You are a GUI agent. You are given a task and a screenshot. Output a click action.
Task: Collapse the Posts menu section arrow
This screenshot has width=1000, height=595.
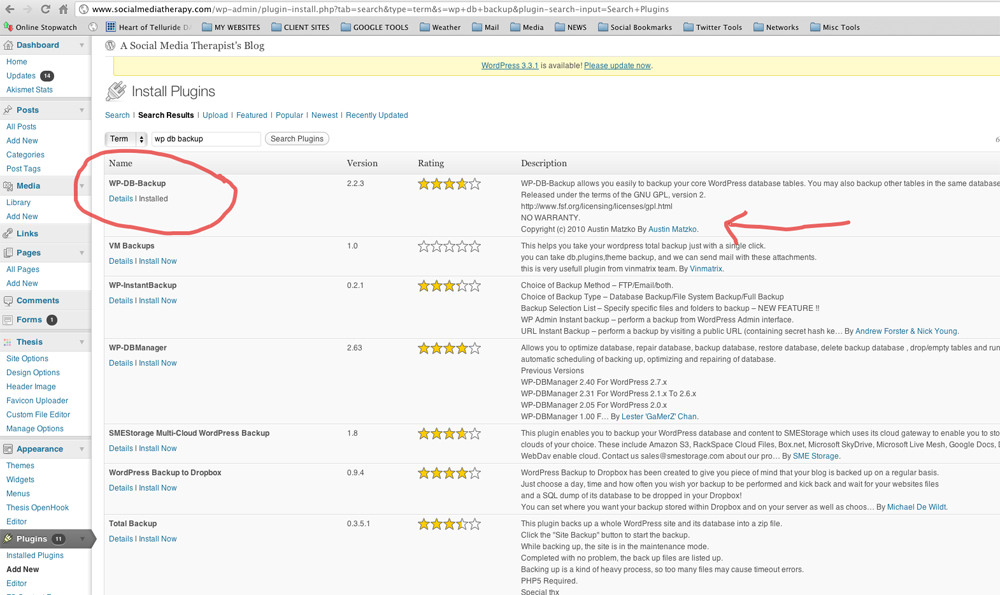click(82, 110)
